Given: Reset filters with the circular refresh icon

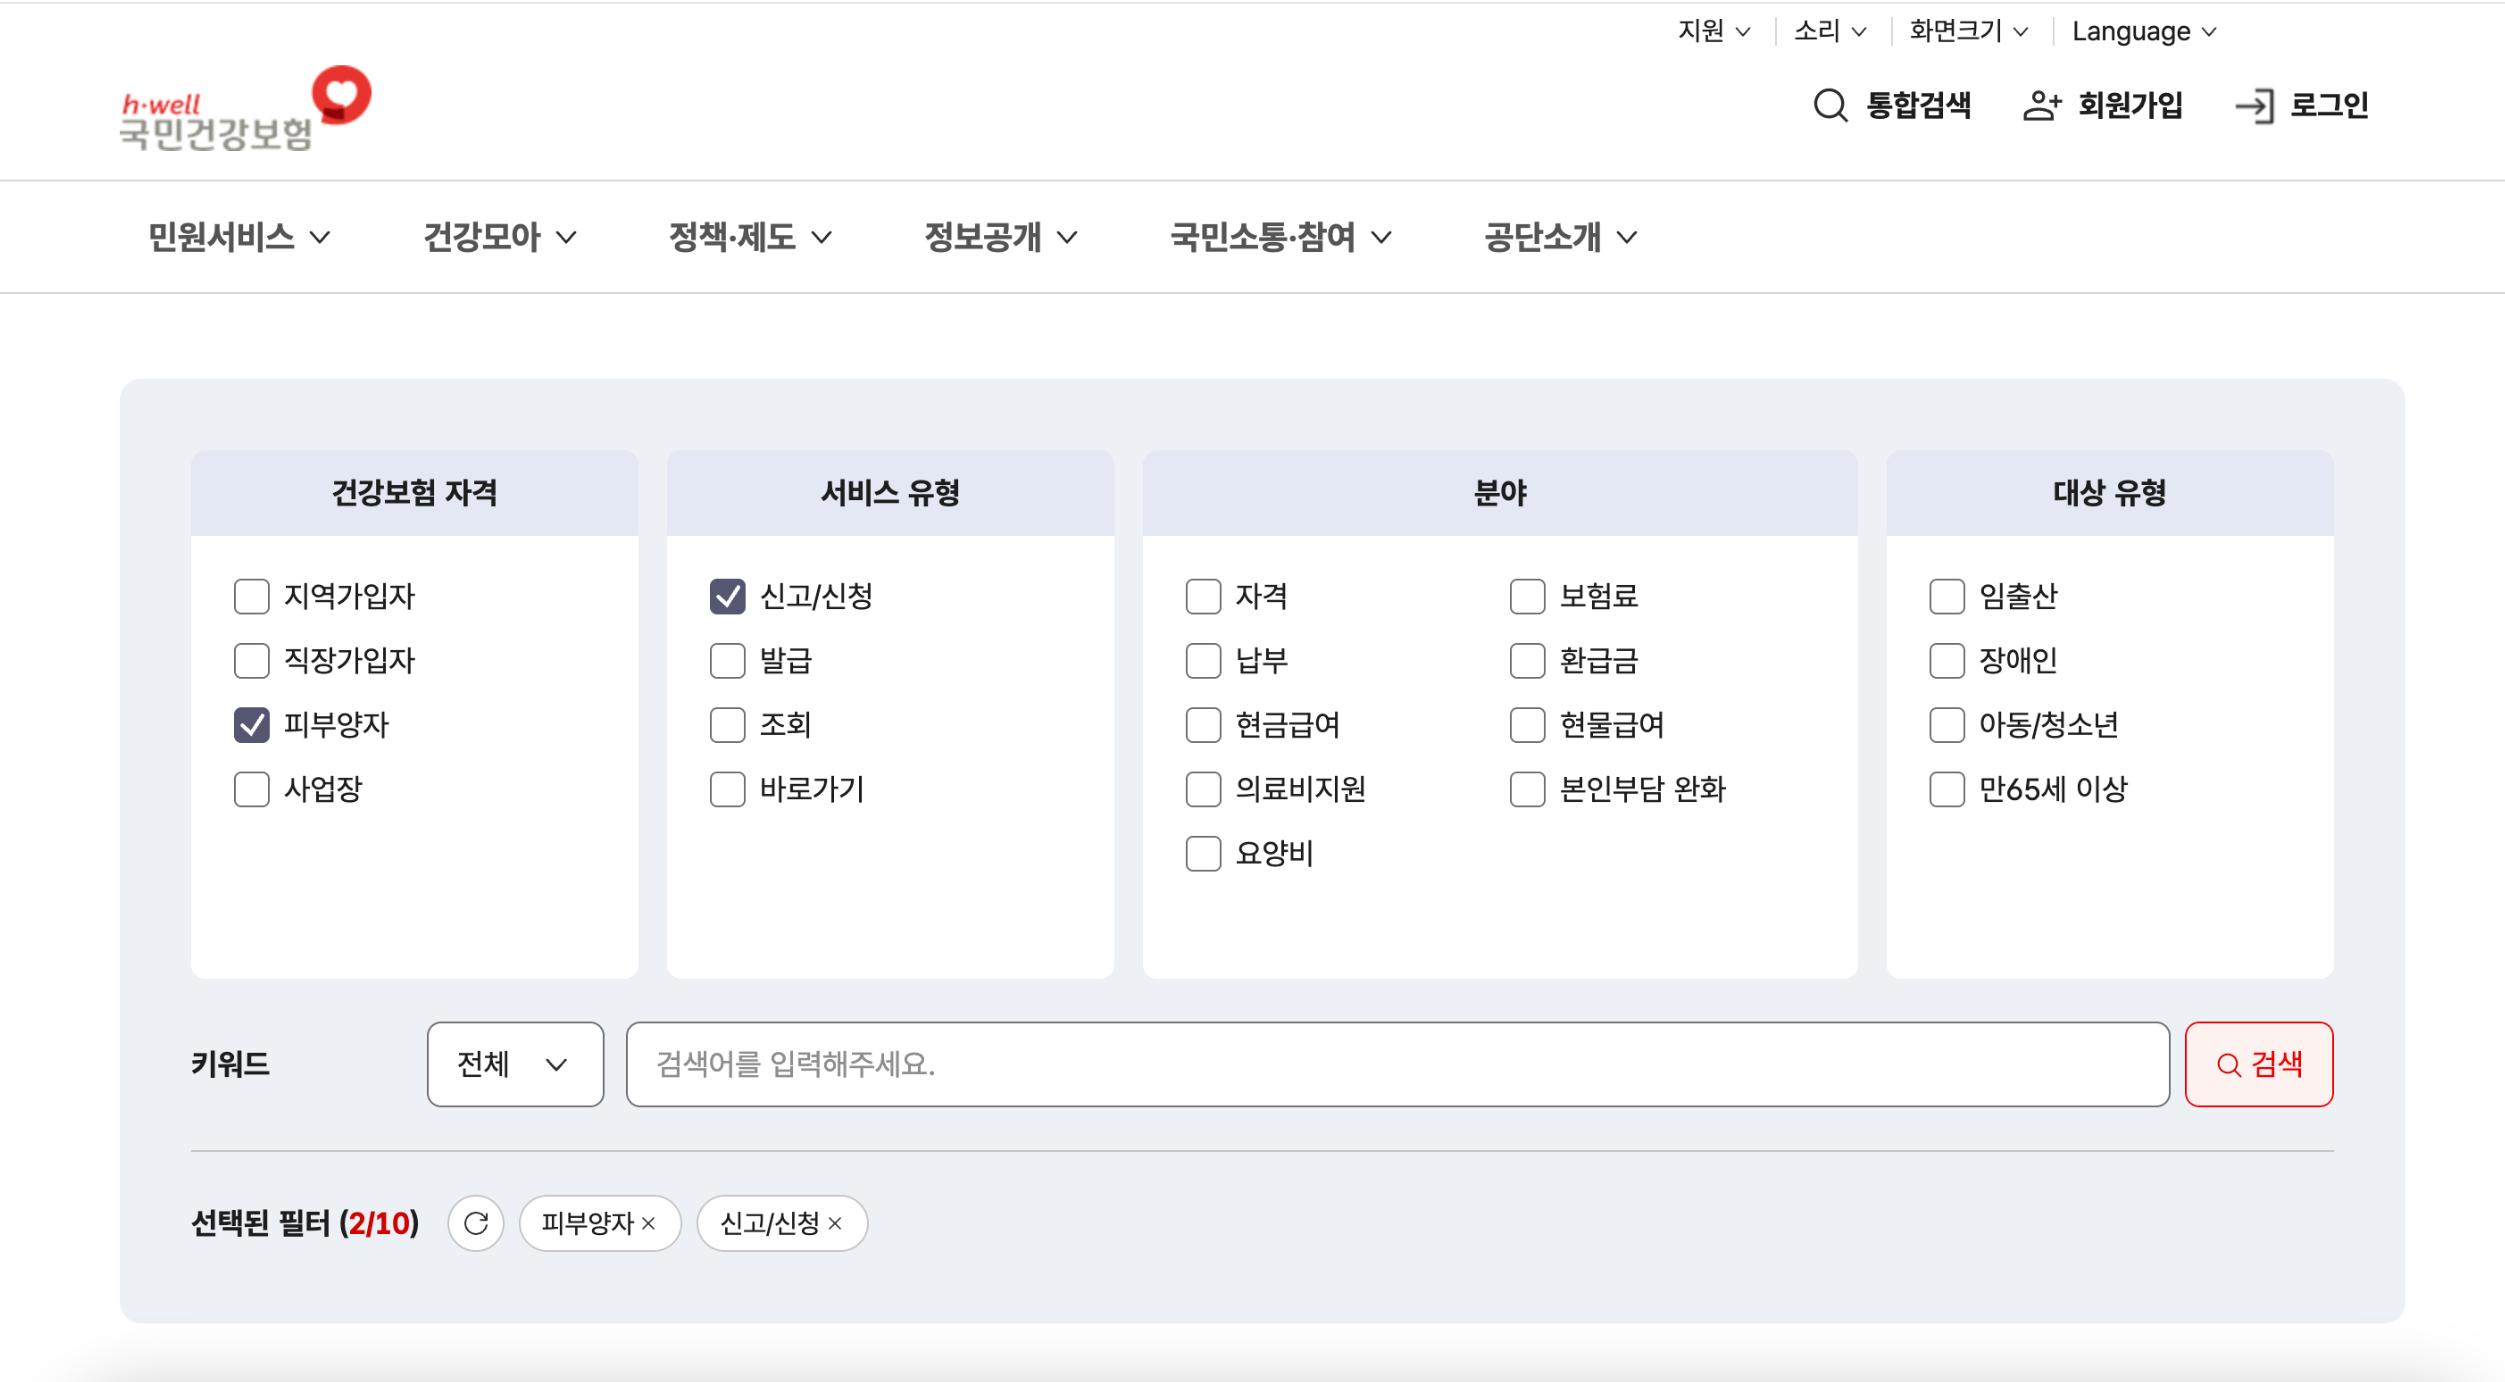Looking at the screenshot, I should 476,1223.
